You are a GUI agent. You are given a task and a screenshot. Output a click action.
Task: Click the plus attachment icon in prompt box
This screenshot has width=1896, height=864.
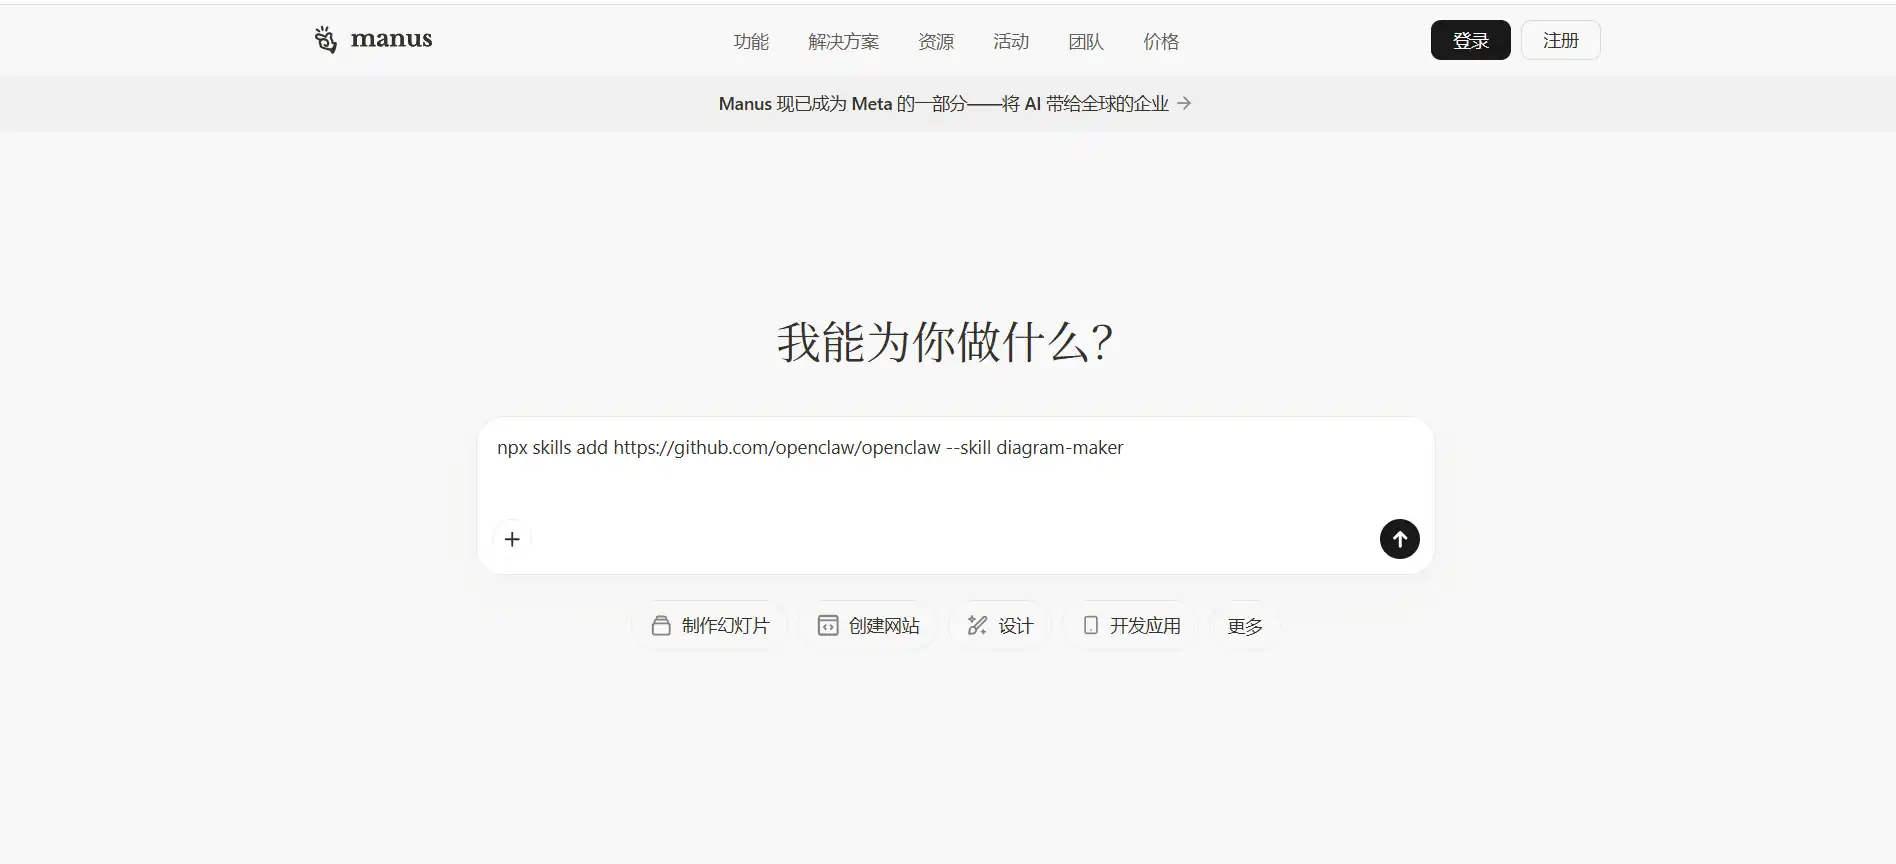512,539
